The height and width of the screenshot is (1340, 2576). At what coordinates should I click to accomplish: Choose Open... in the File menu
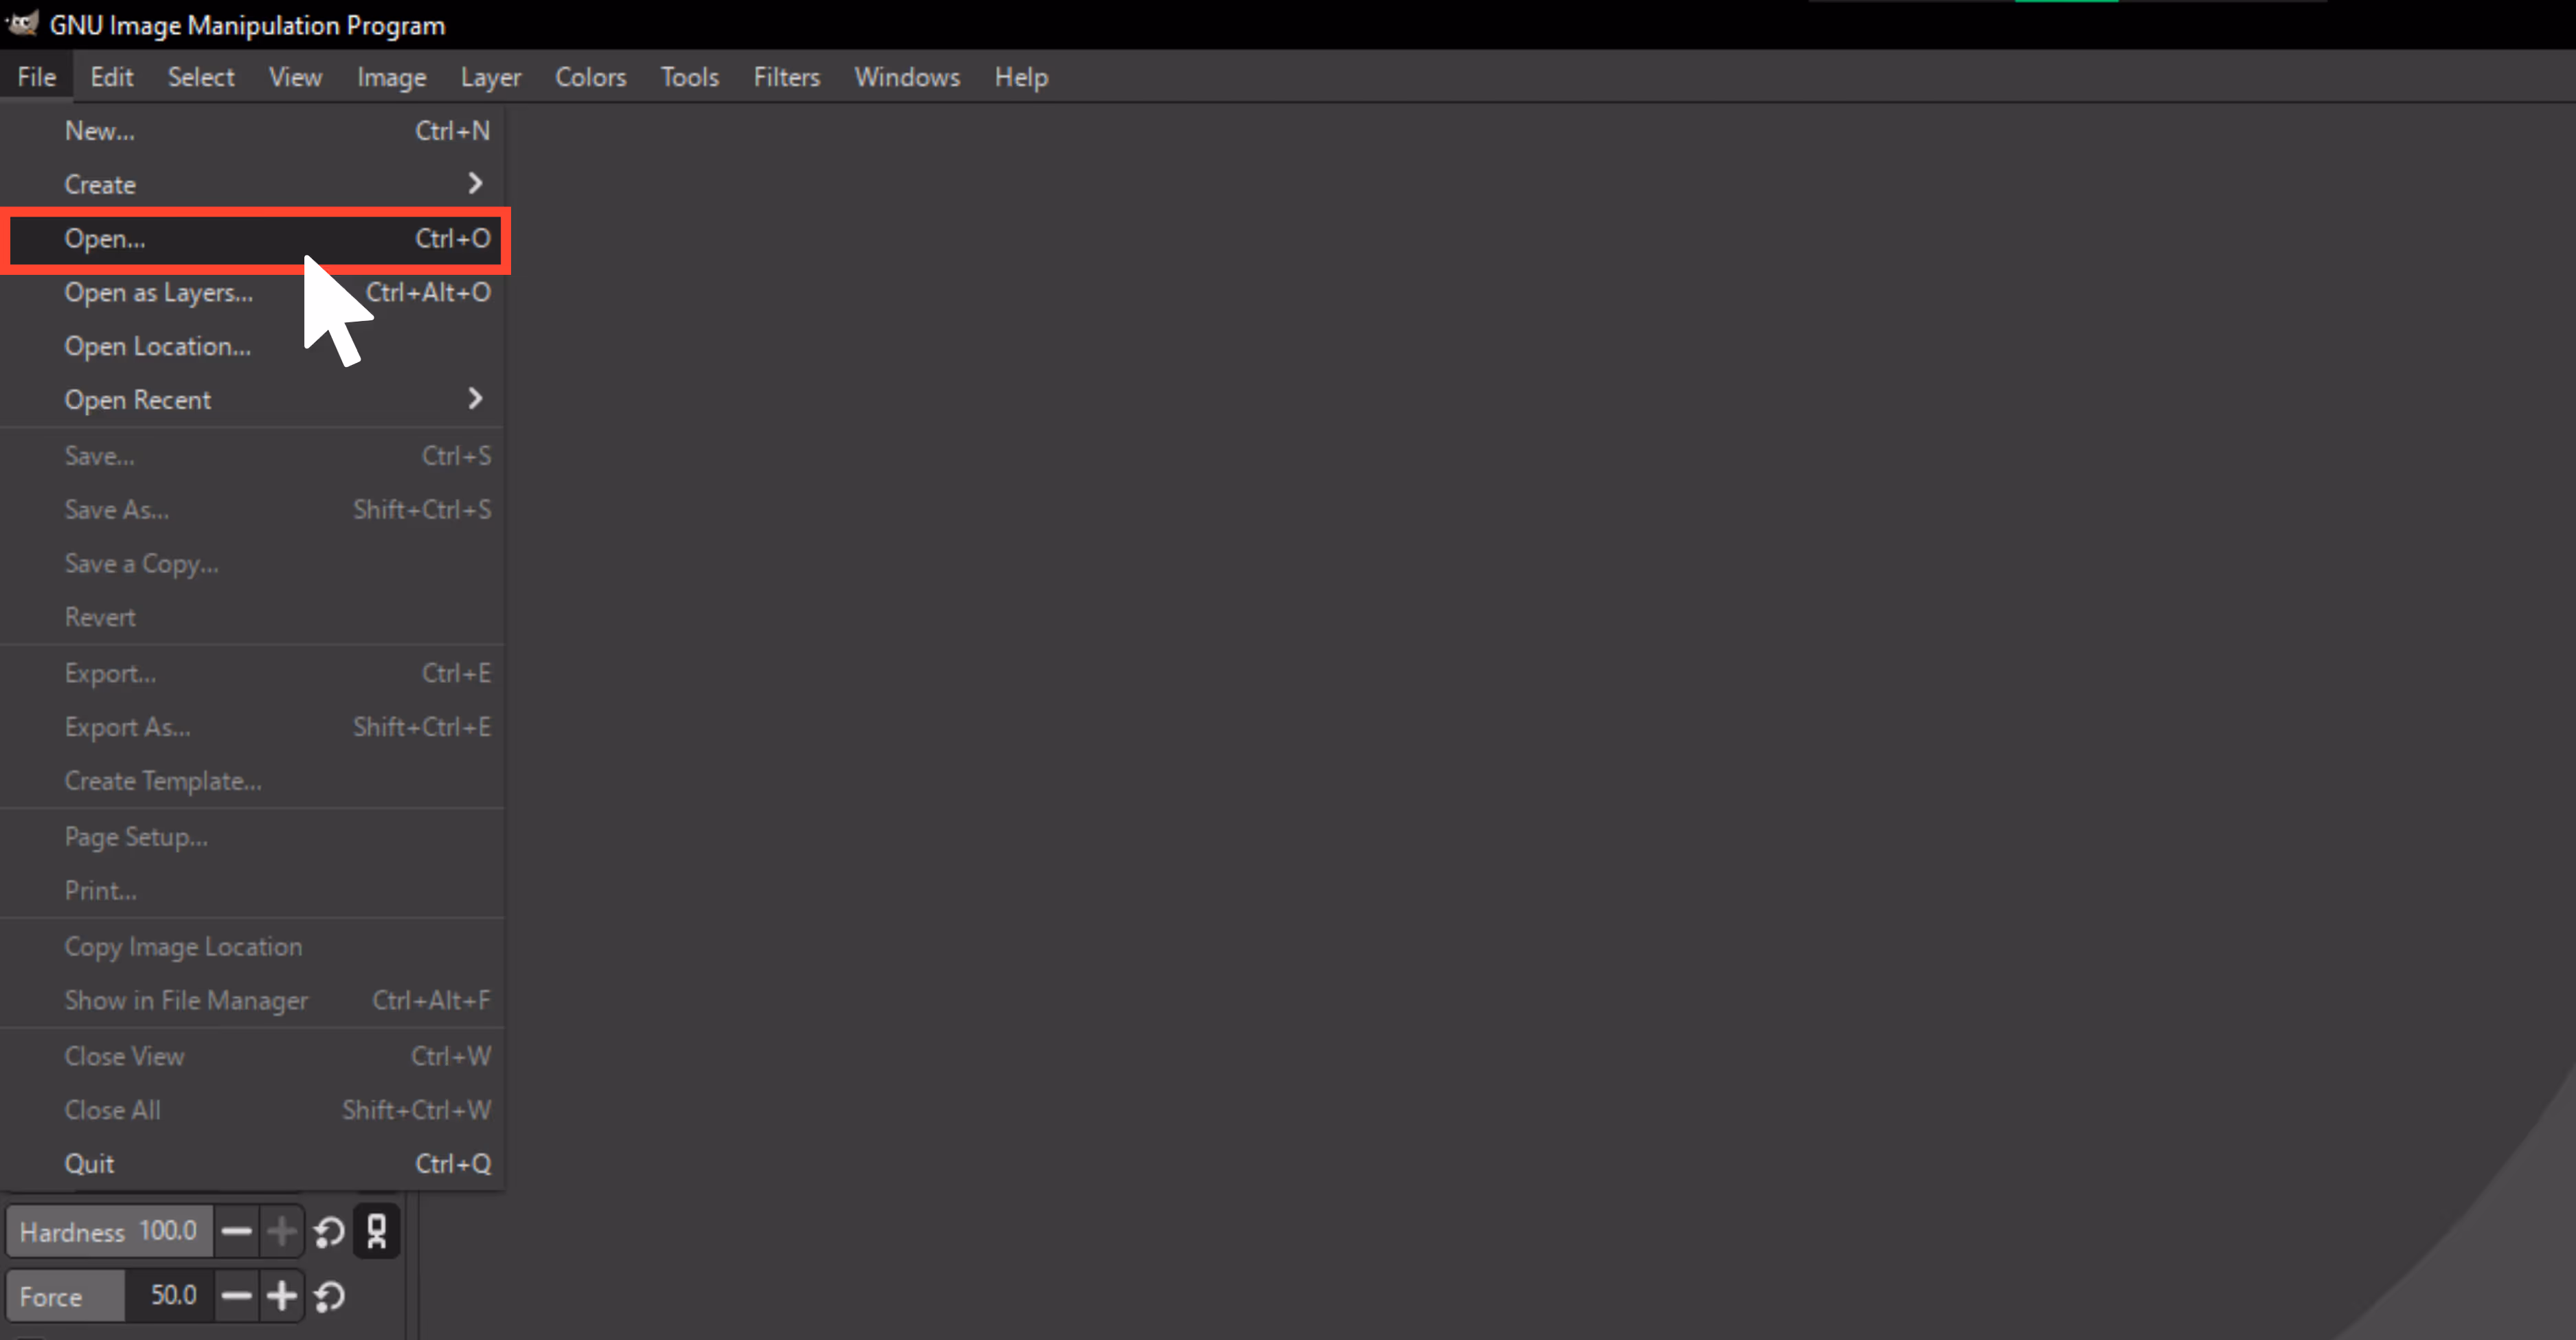pyautogui.click(x=252, y=238)
